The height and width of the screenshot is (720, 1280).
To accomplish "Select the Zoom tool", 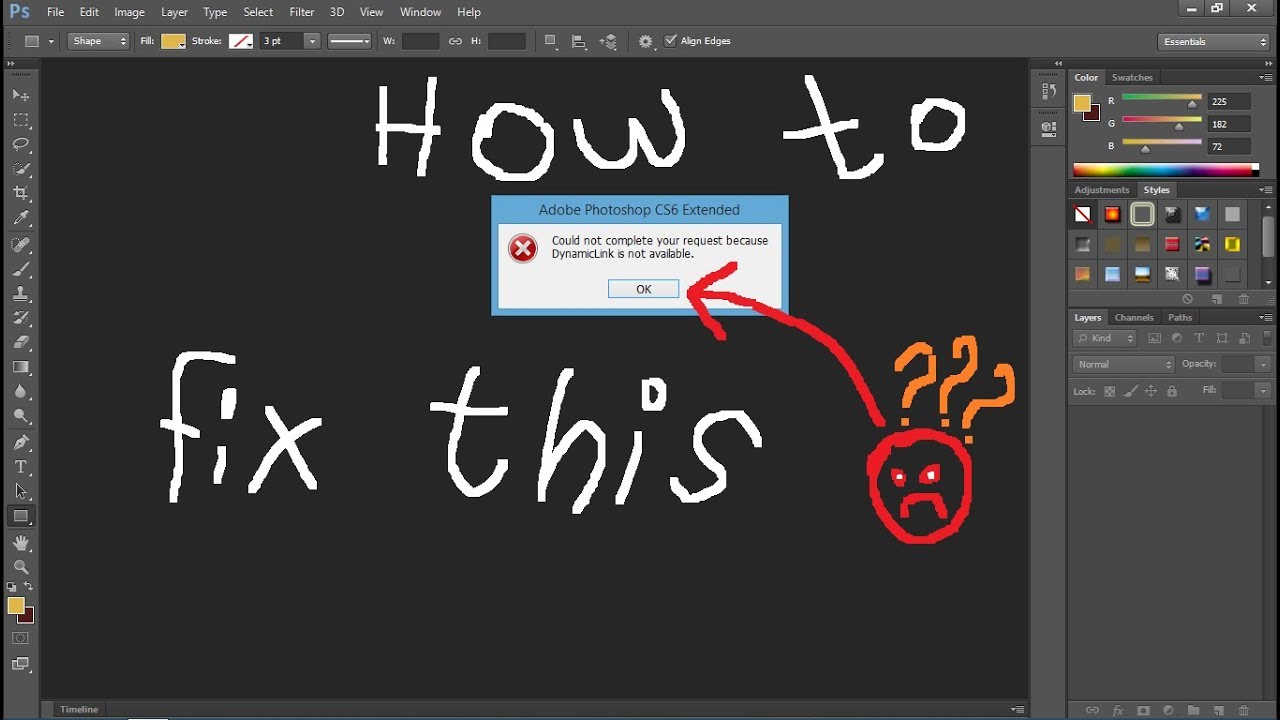I will pyautogui.click(x=20, y=567).
